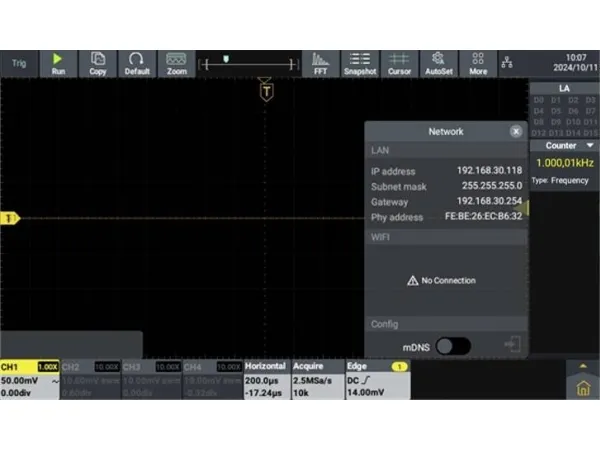Toggle the mDNS switch
600x450 pixels.
[x=452, y=345]
